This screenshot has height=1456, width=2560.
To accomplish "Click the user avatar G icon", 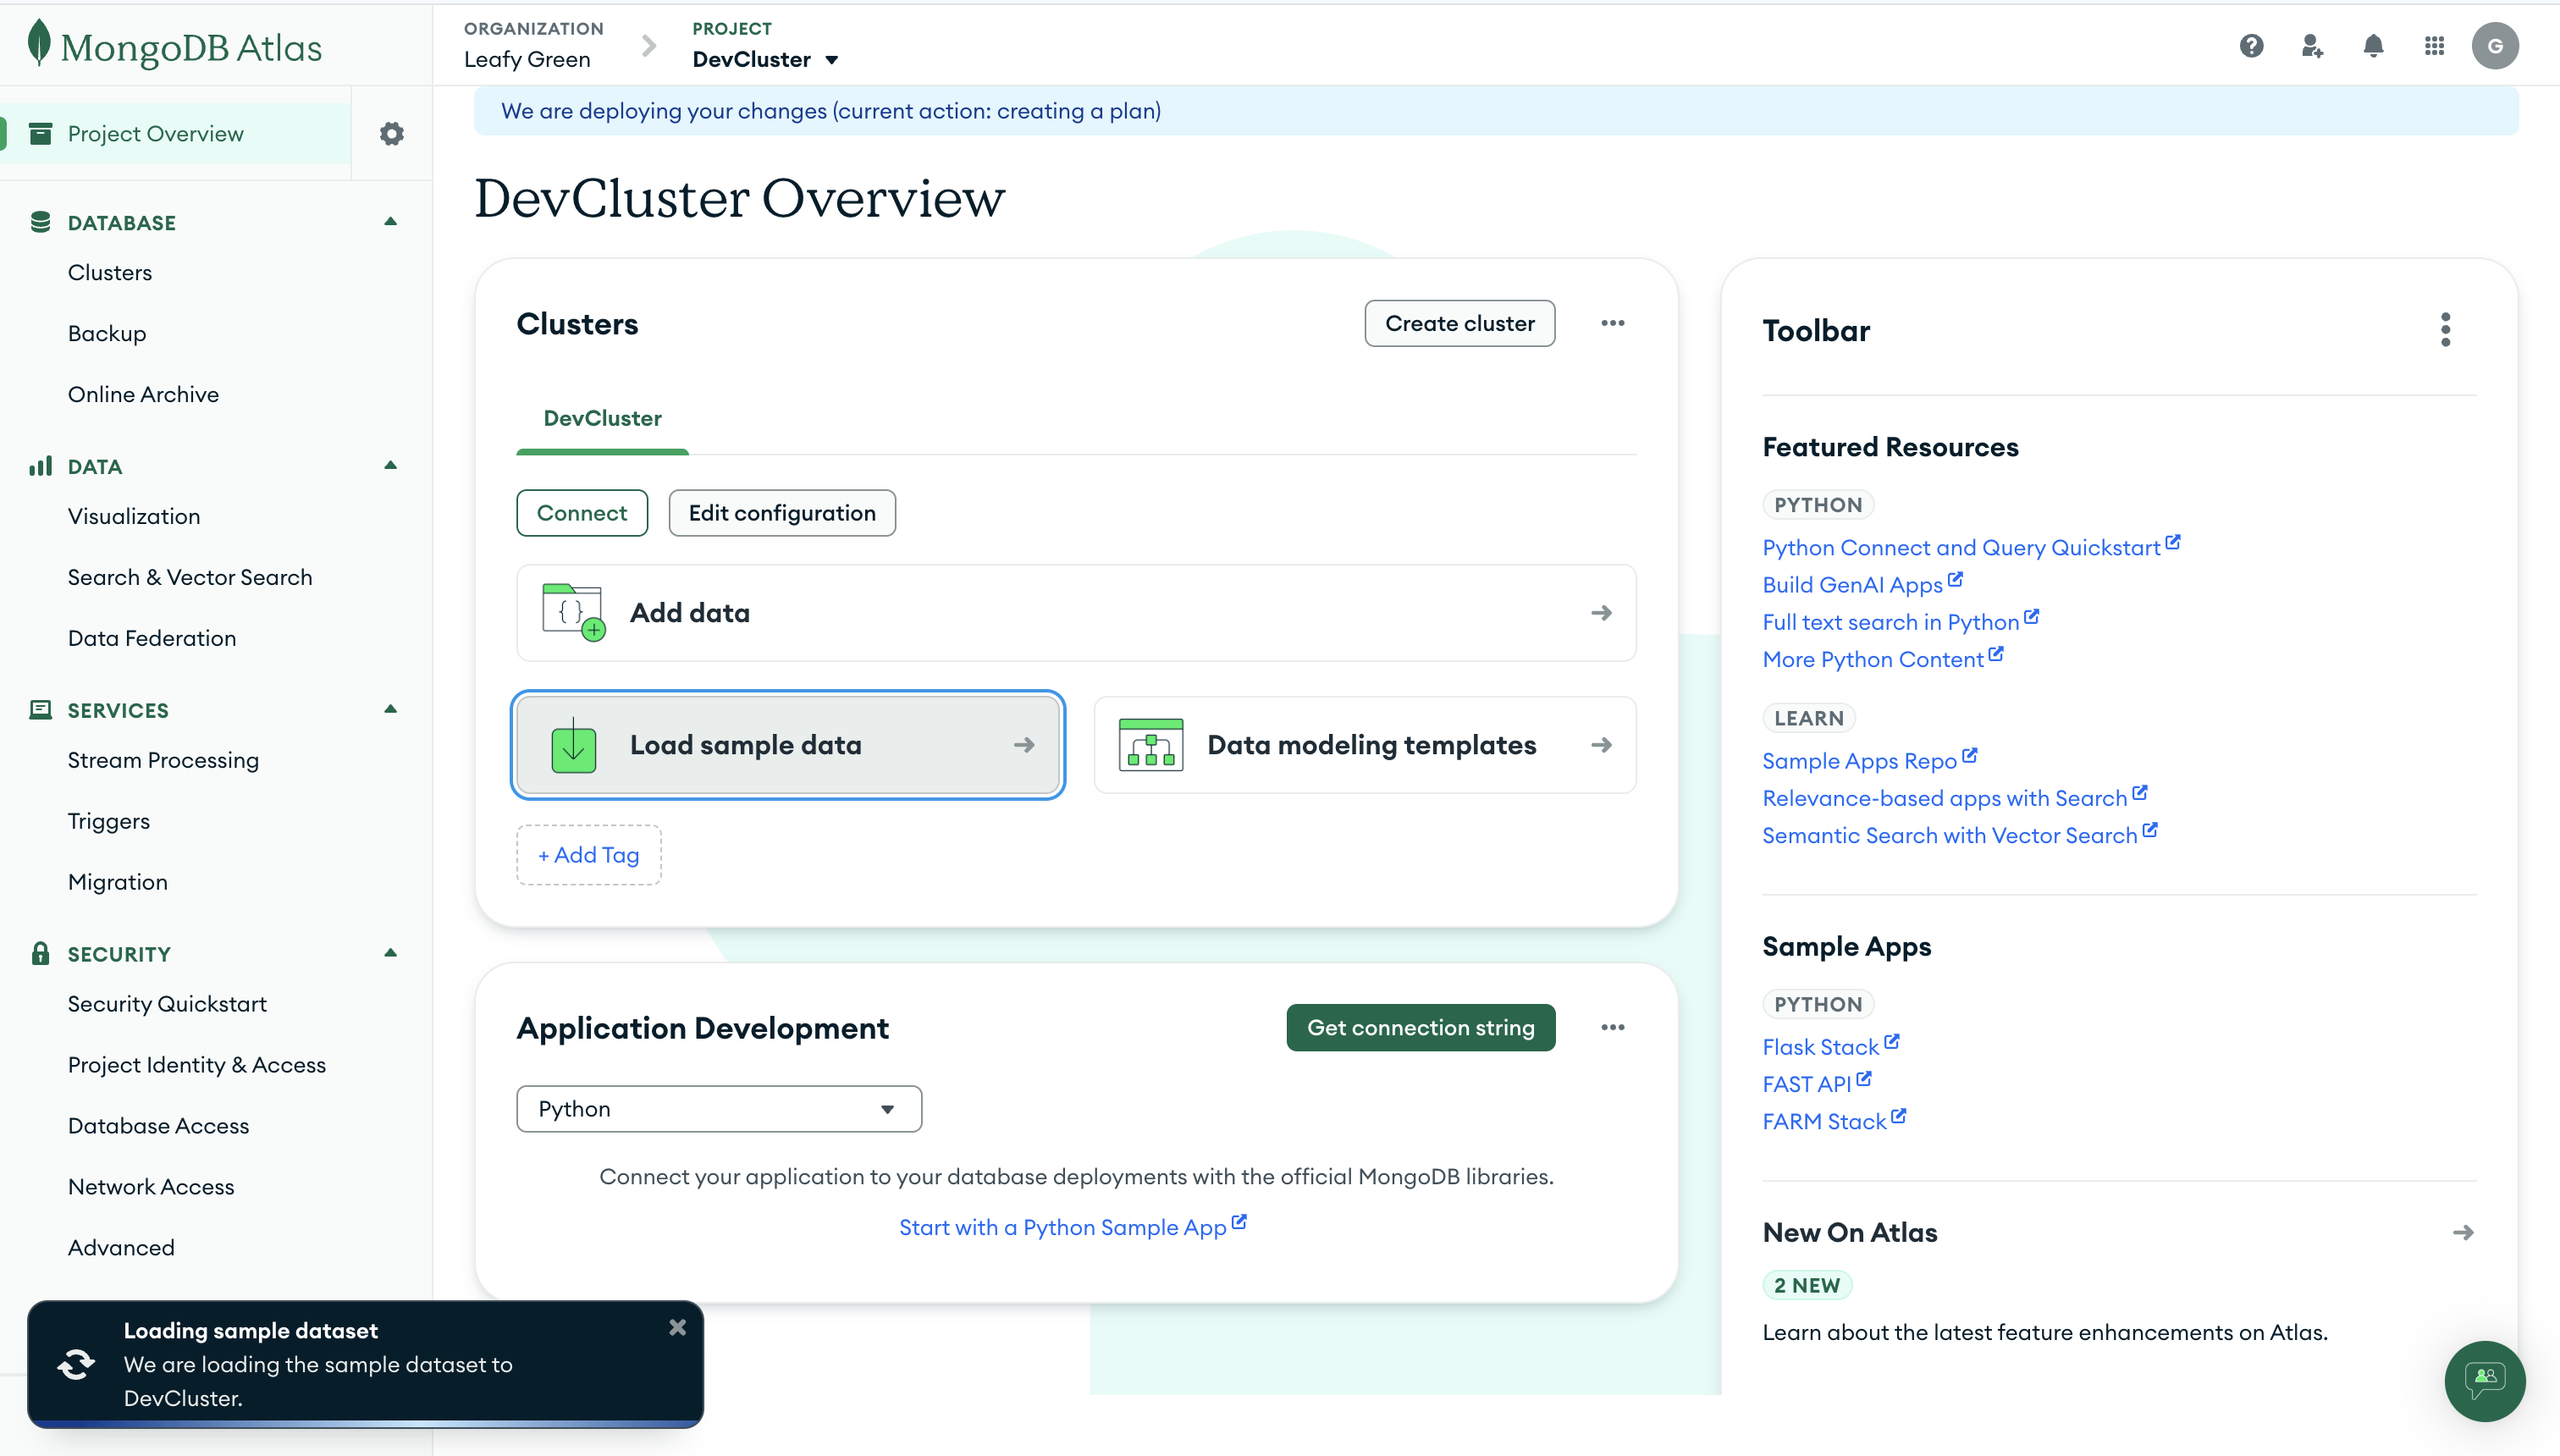I will tap(2495, 46).
